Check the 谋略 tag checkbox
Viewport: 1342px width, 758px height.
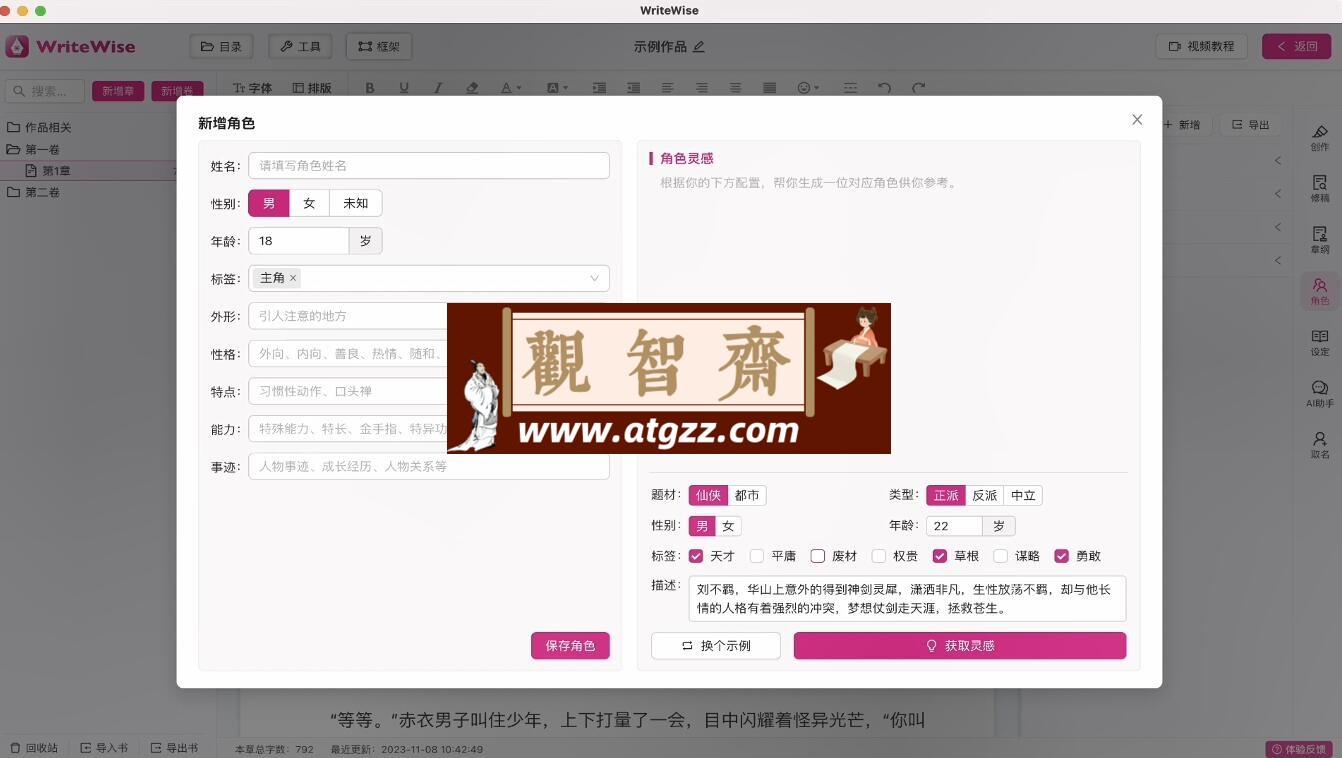click(x=1001, y=556)
